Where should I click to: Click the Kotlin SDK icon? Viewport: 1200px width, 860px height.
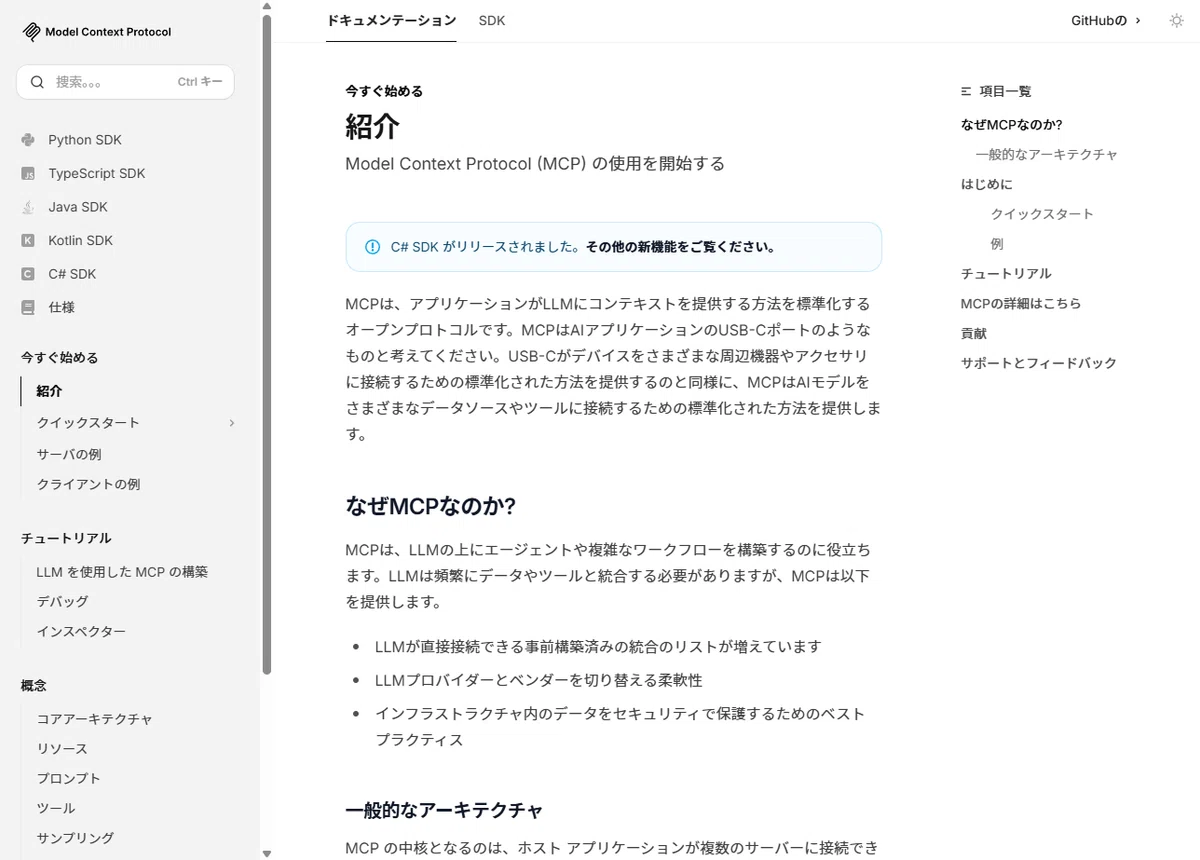click(x=28, y=241)
